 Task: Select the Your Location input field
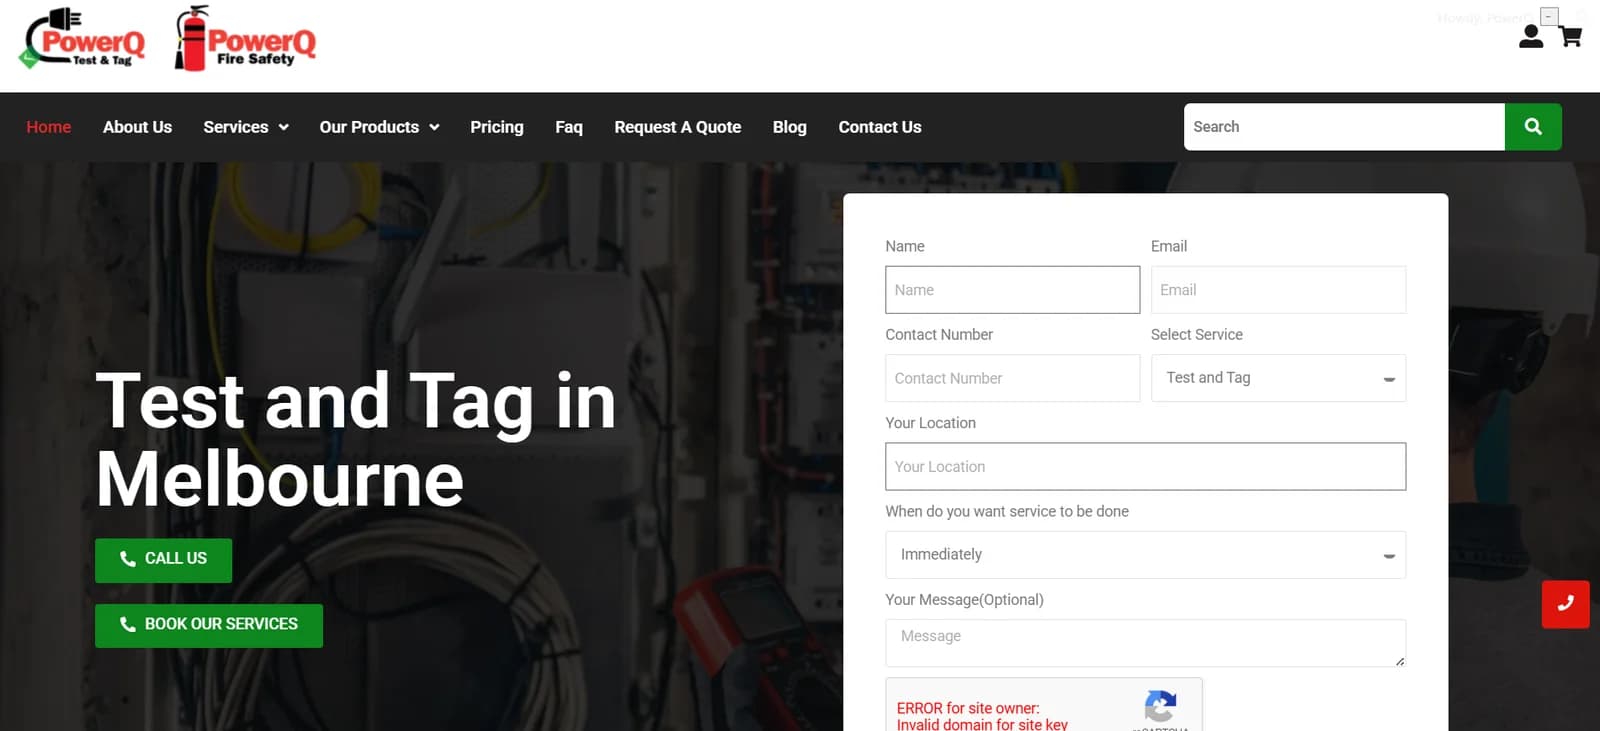click(x=1145, y=467)
